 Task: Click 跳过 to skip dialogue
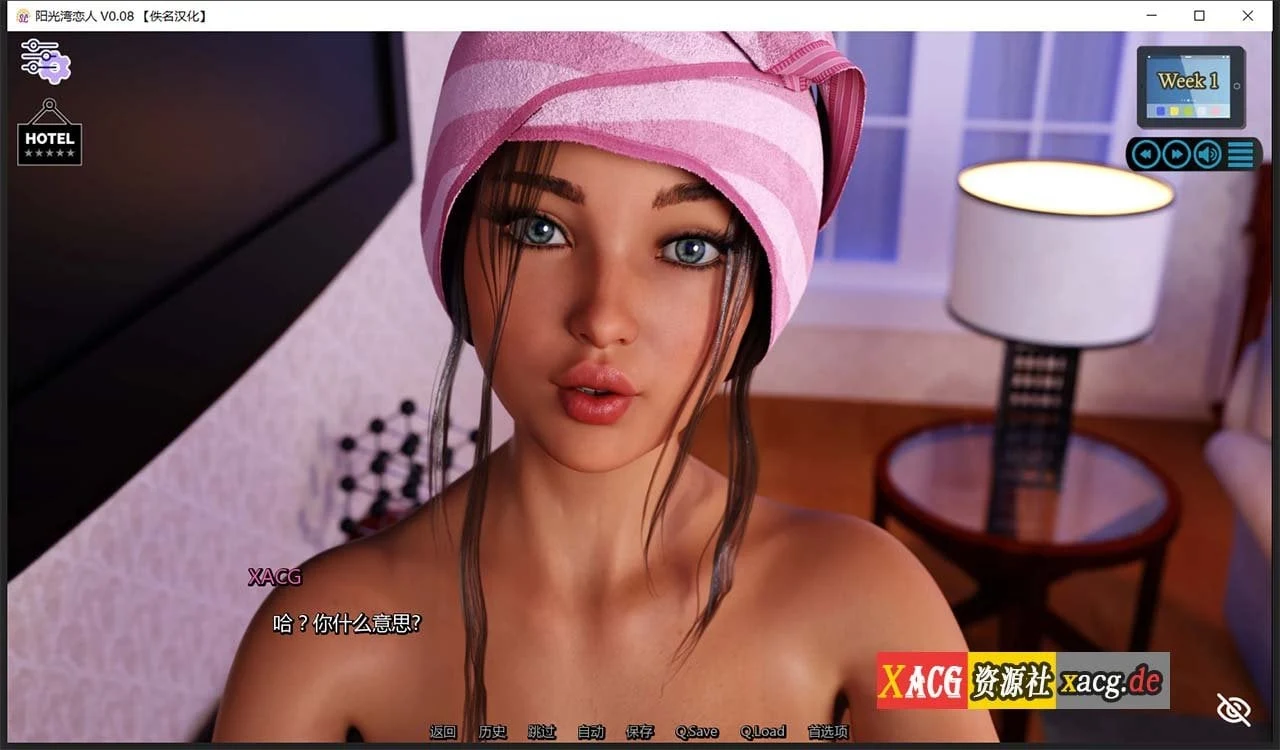pyautogui.click(x=542, y=732)
